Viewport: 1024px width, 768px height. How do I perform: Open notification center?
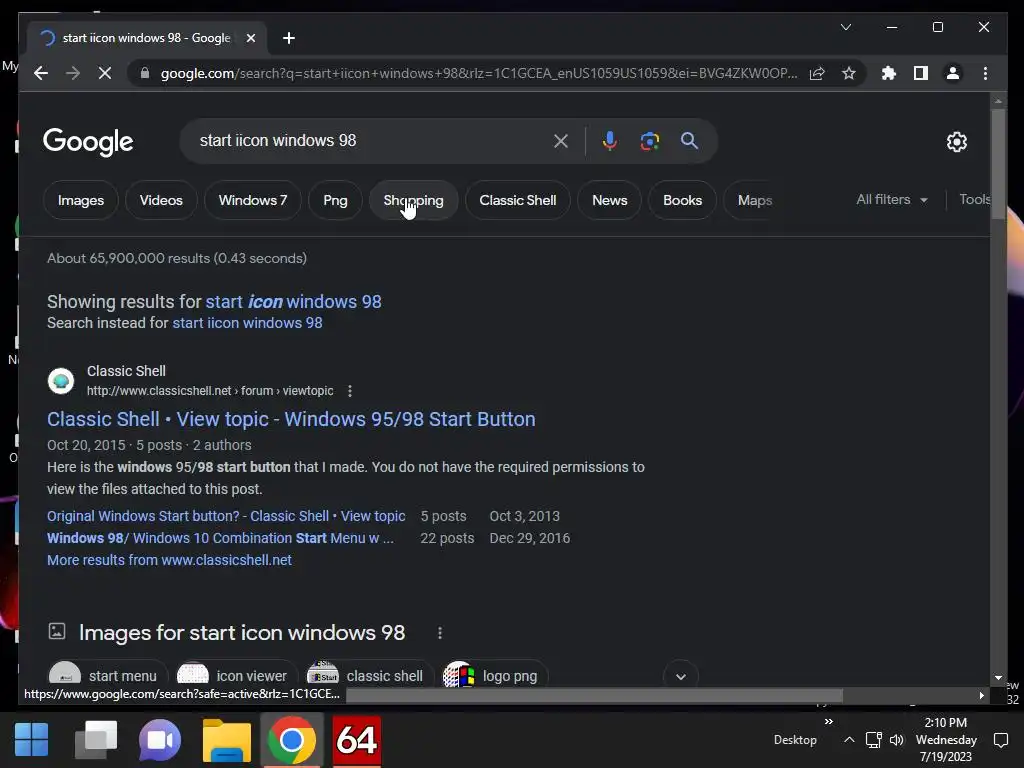[1000, 740]
